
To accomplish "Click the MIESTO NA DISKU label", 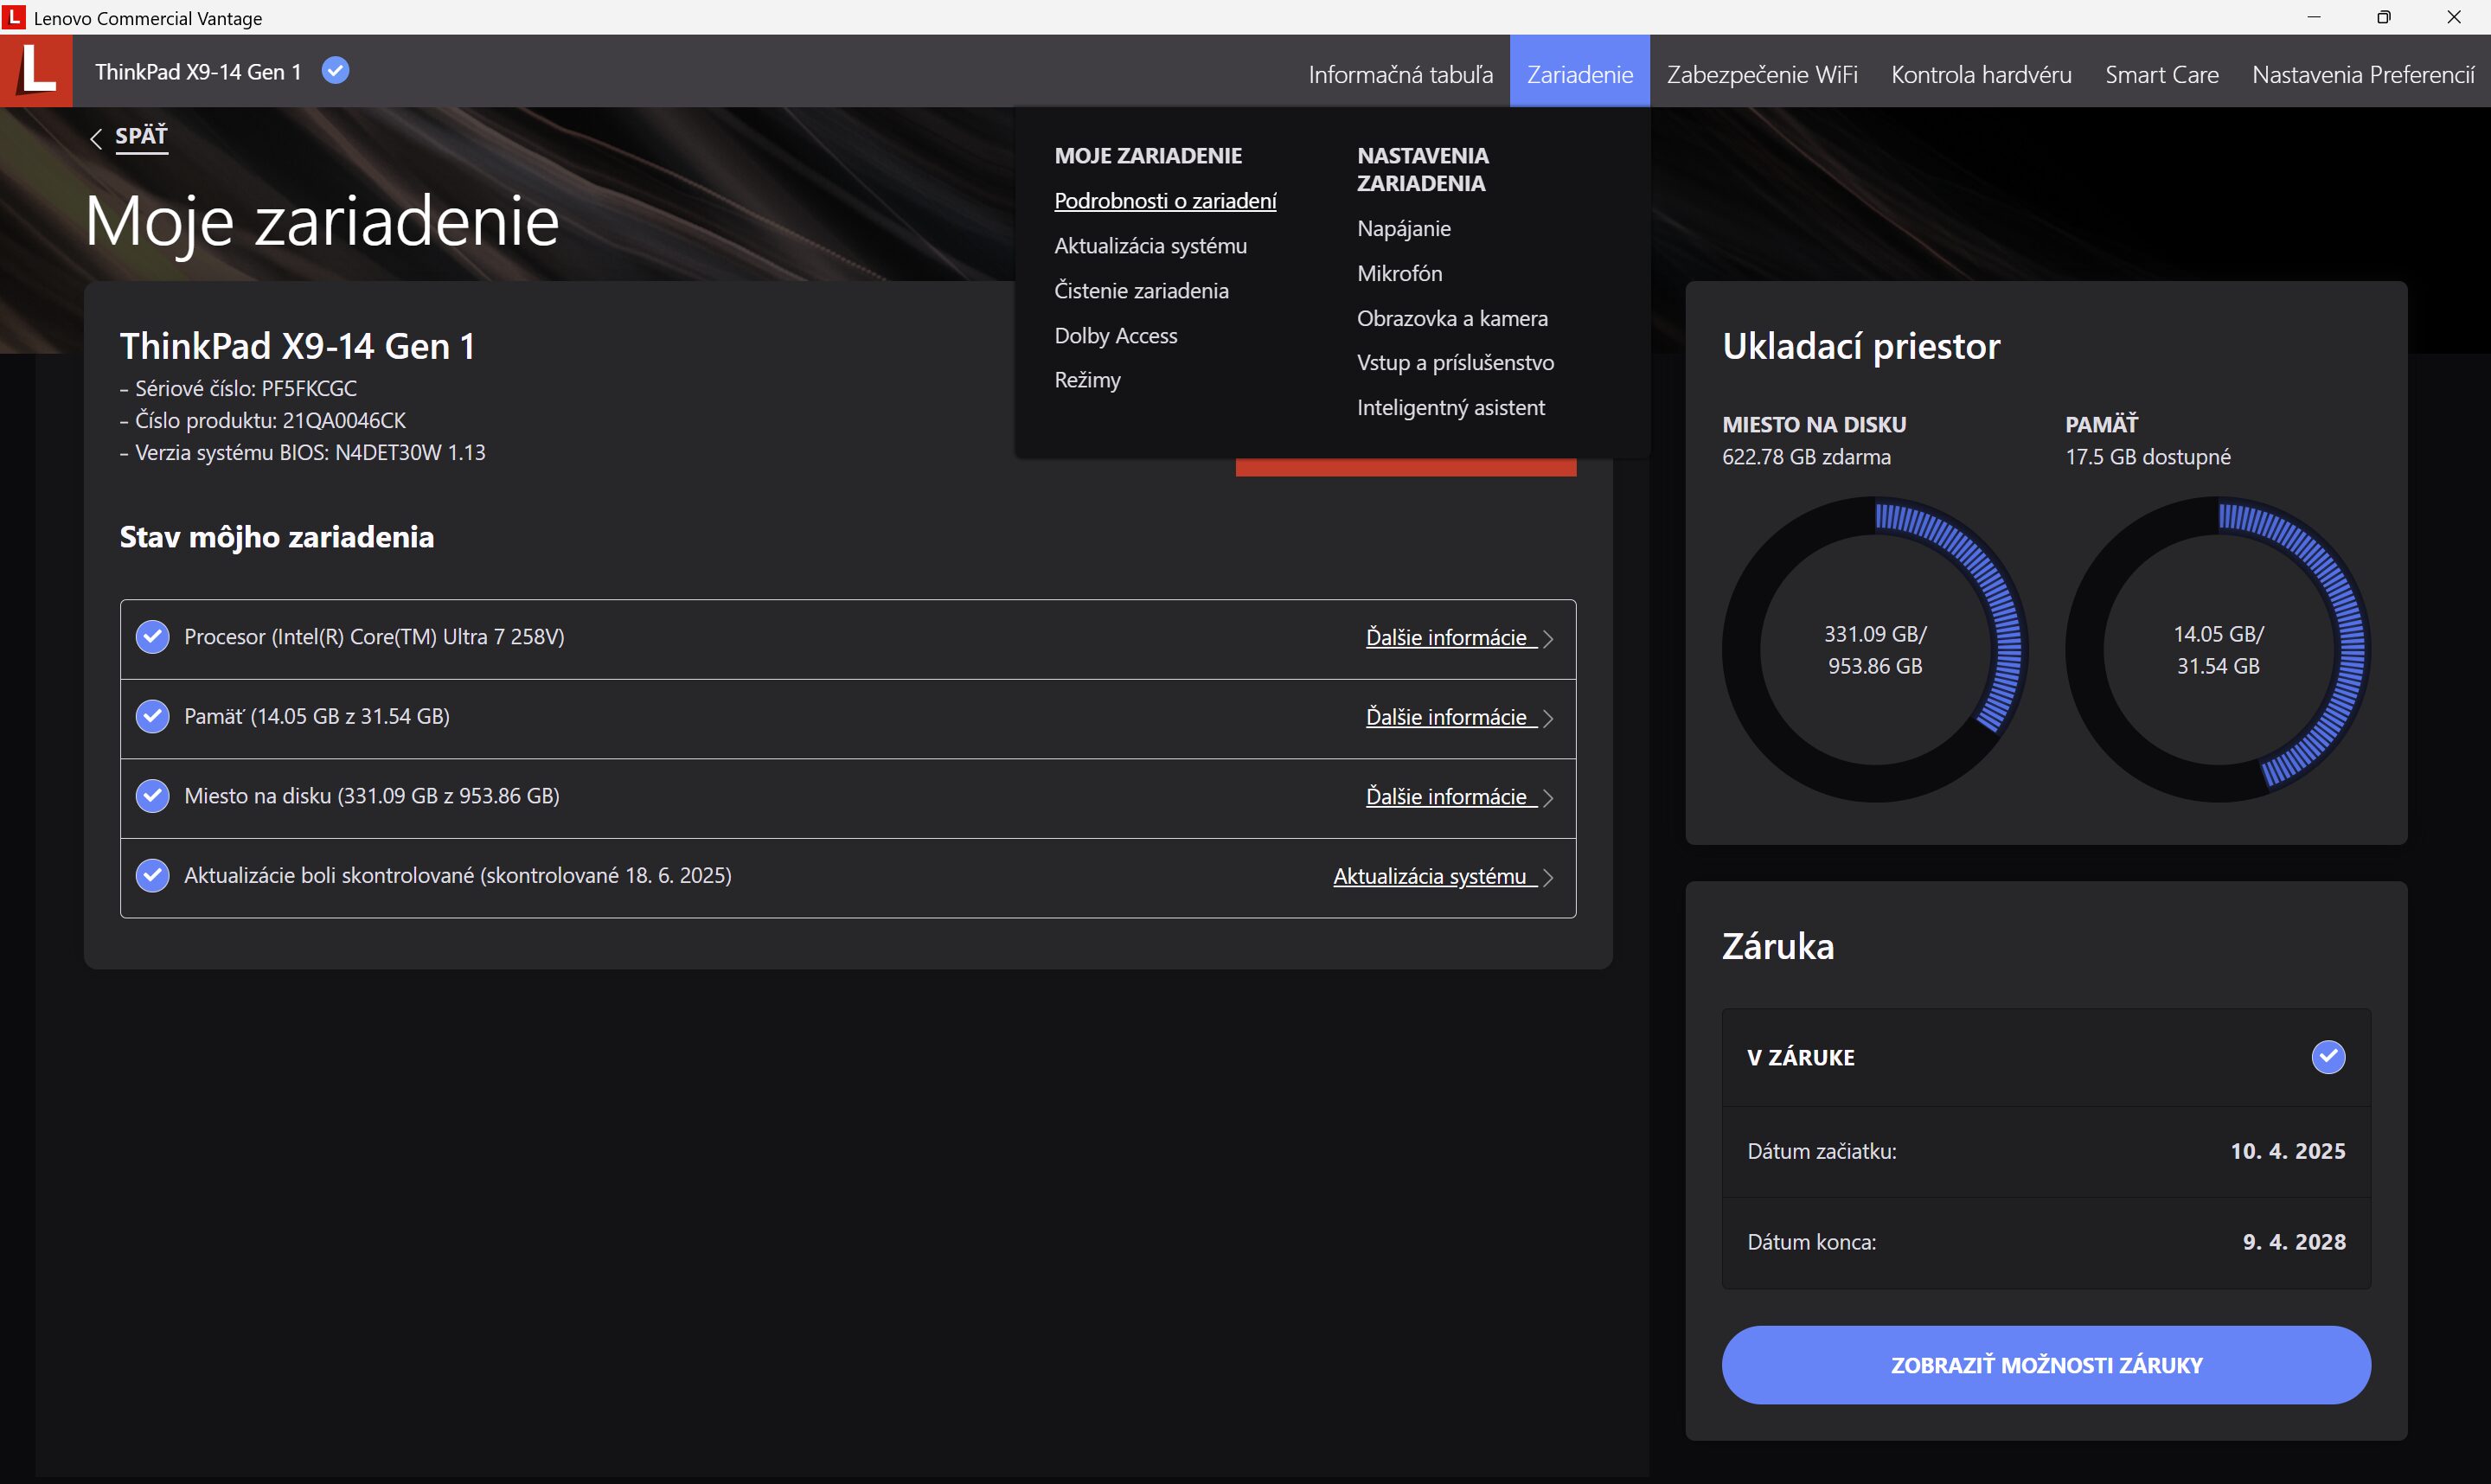I will click(x=1814, y=424).
